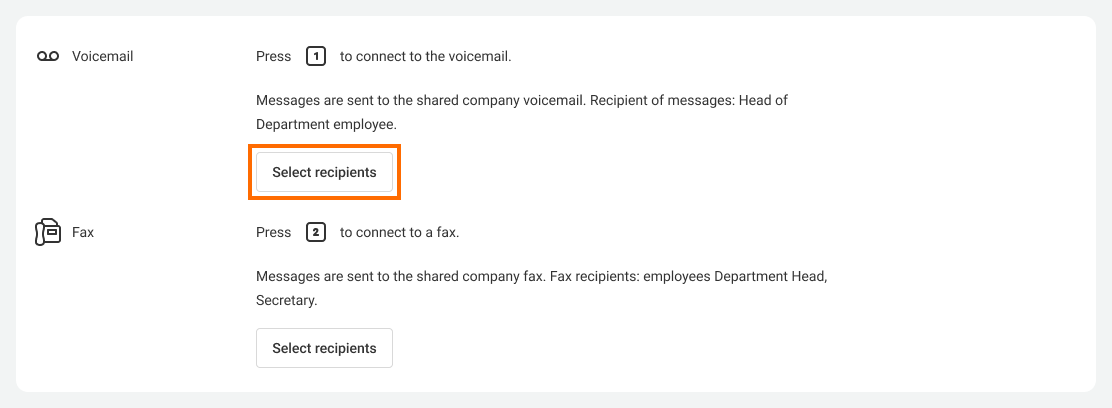Image resolution: width=1112 pixels, height=408 pixels.
Task: Click the number 1 key icon
Action: click(316, 57)
